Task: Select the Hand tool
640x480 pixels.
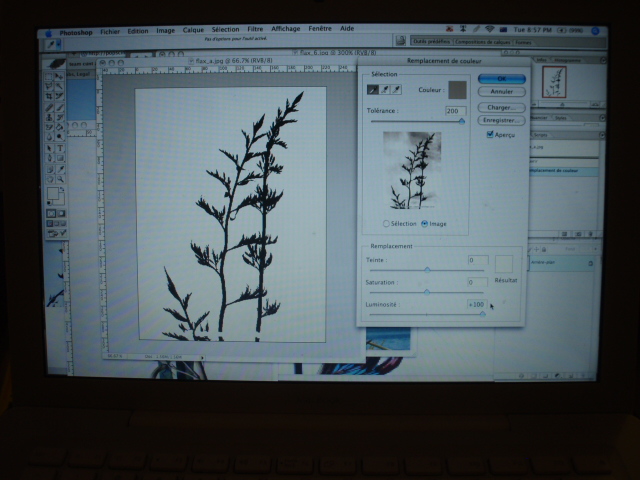Action: [x=49, y=179]
